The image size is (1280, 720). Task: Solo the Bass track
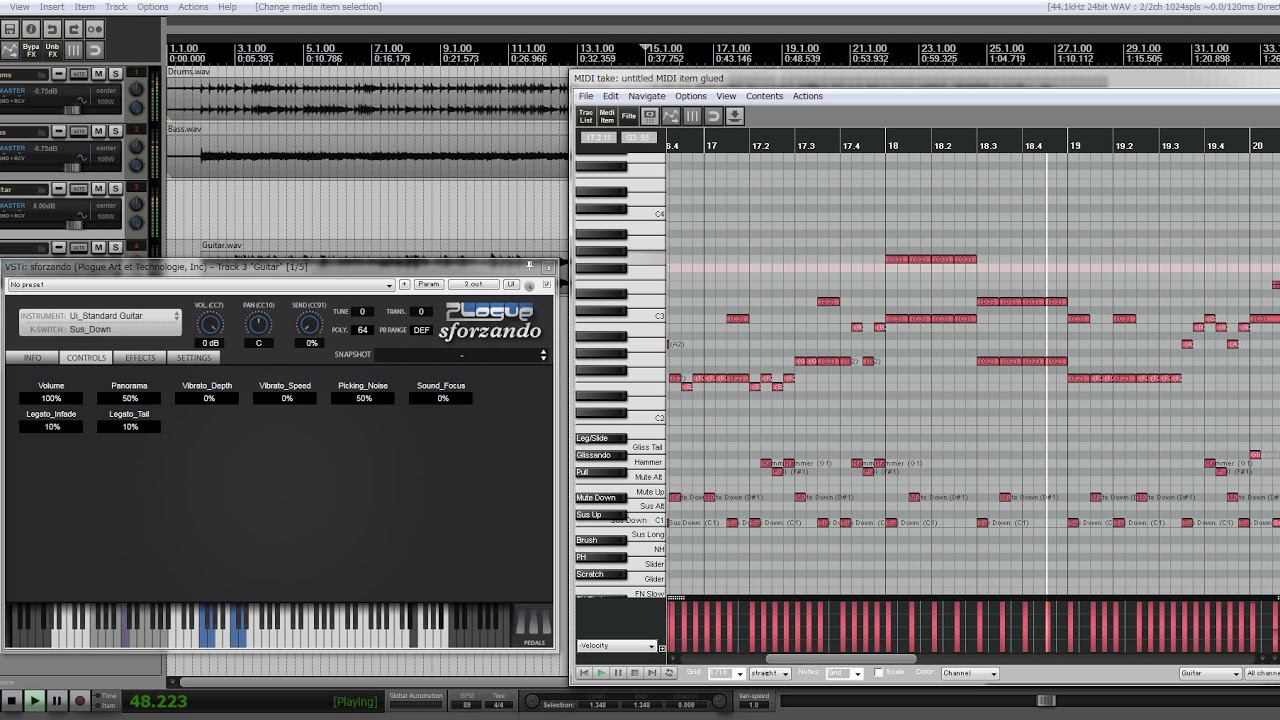[115, 132]
